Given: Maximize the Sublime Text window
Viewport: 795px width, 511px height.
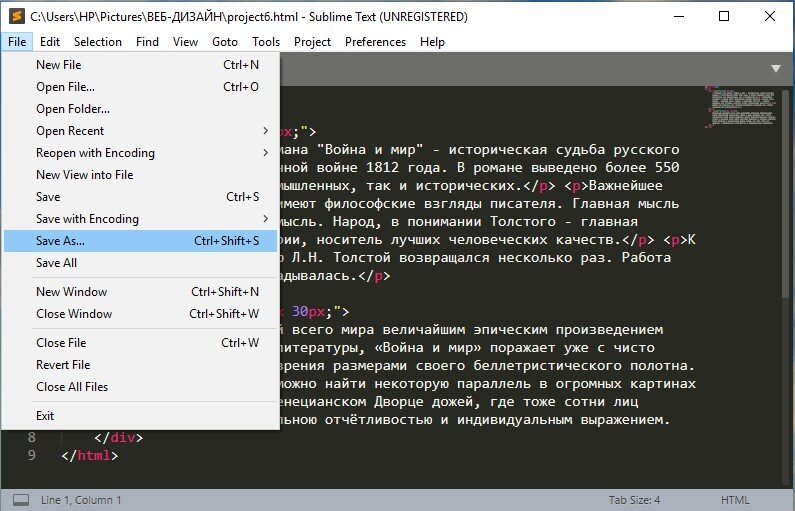Looking at the screenshot, I should point(724,16).
